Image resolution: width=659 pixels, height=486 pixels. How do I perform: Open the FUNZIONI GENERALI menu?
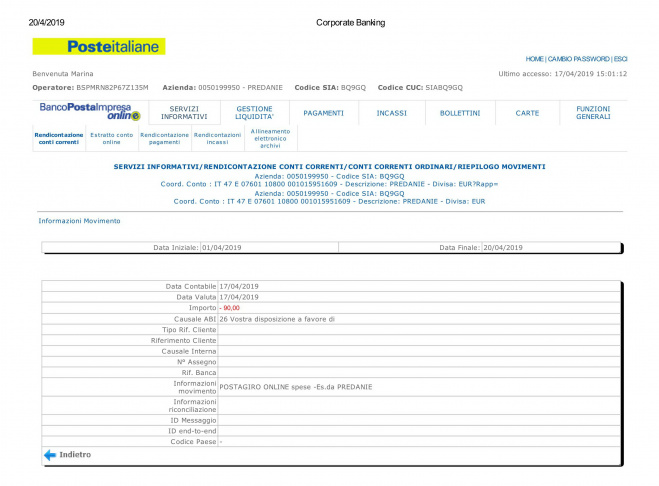coord(593,113)
